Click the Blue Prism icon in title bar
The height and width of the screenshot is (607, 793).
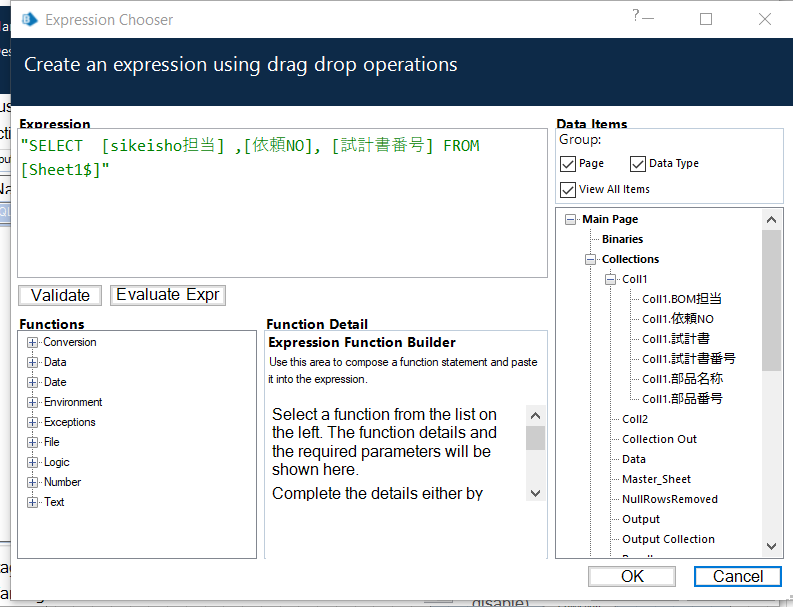pos(29,19)
